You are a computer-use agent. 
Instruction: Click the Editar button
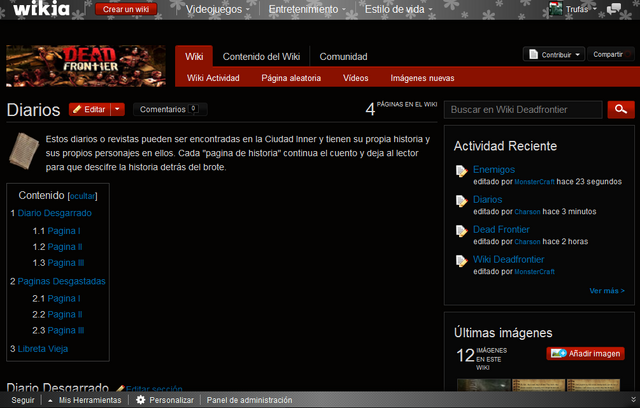pos(89,109)
